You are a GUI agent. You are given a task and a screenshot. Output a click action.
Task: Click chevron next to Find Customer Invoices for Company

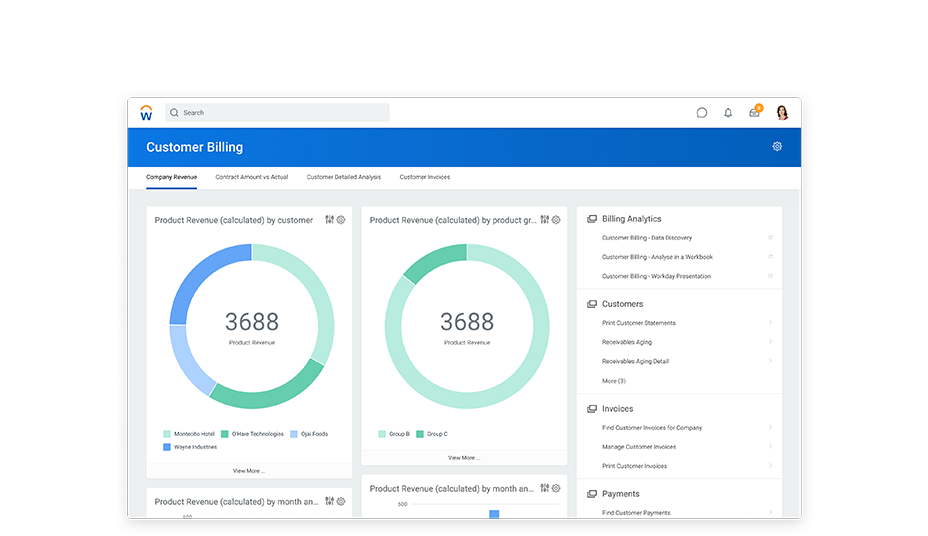click(770, 427)
